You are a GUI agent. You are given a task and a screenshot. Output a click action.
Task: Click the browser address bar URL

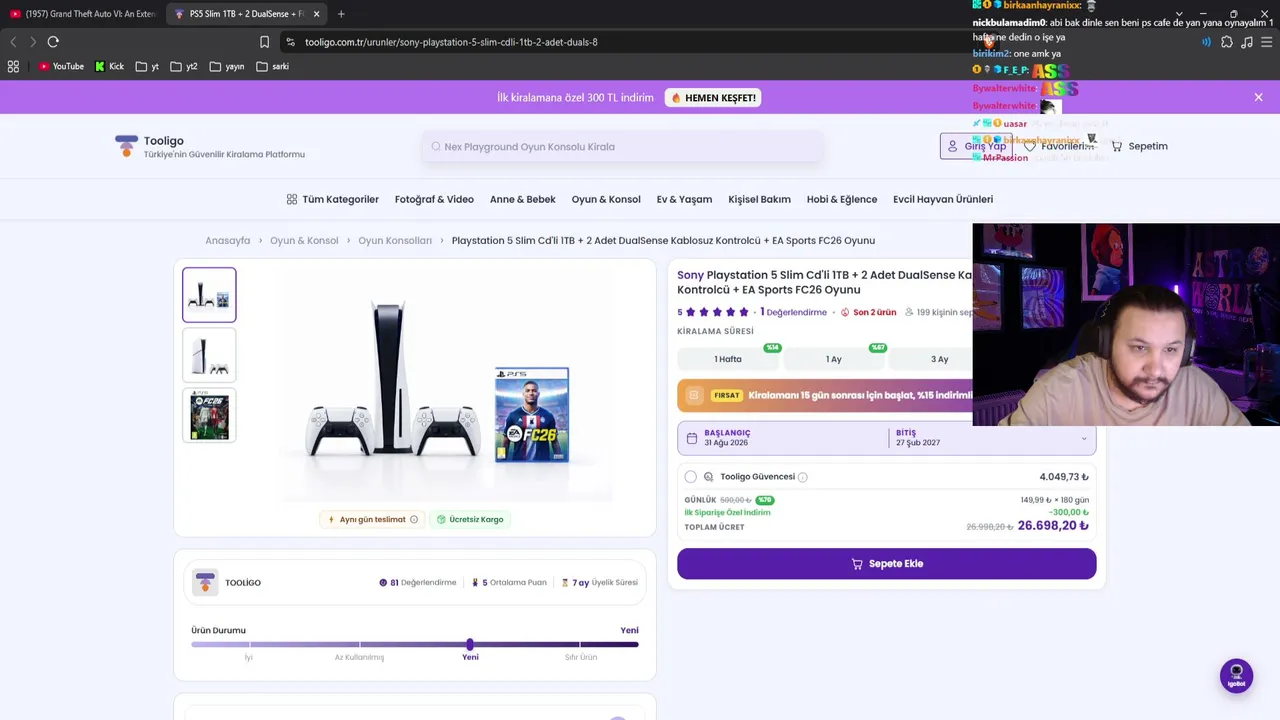(451, 42)
